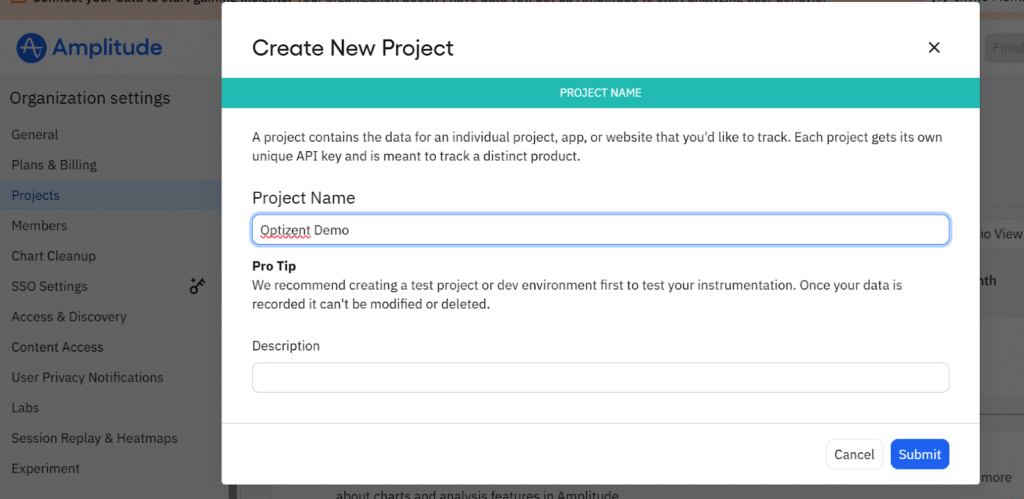Click the PROJECT NAME step header

tap(600, 93)
